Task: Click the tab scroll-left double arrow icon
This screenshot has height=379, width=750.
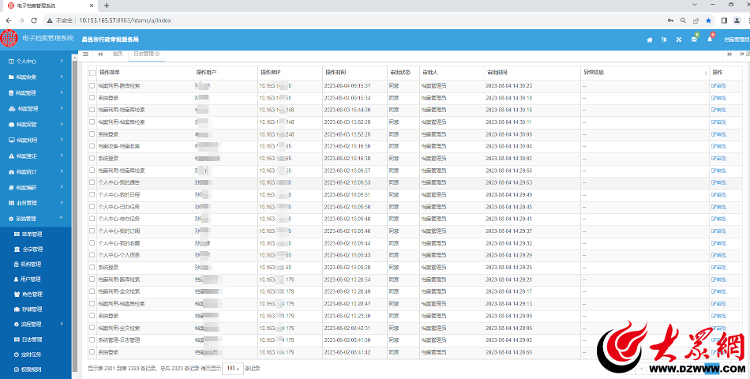Action: pyautogui.click(x=100, y=54)
